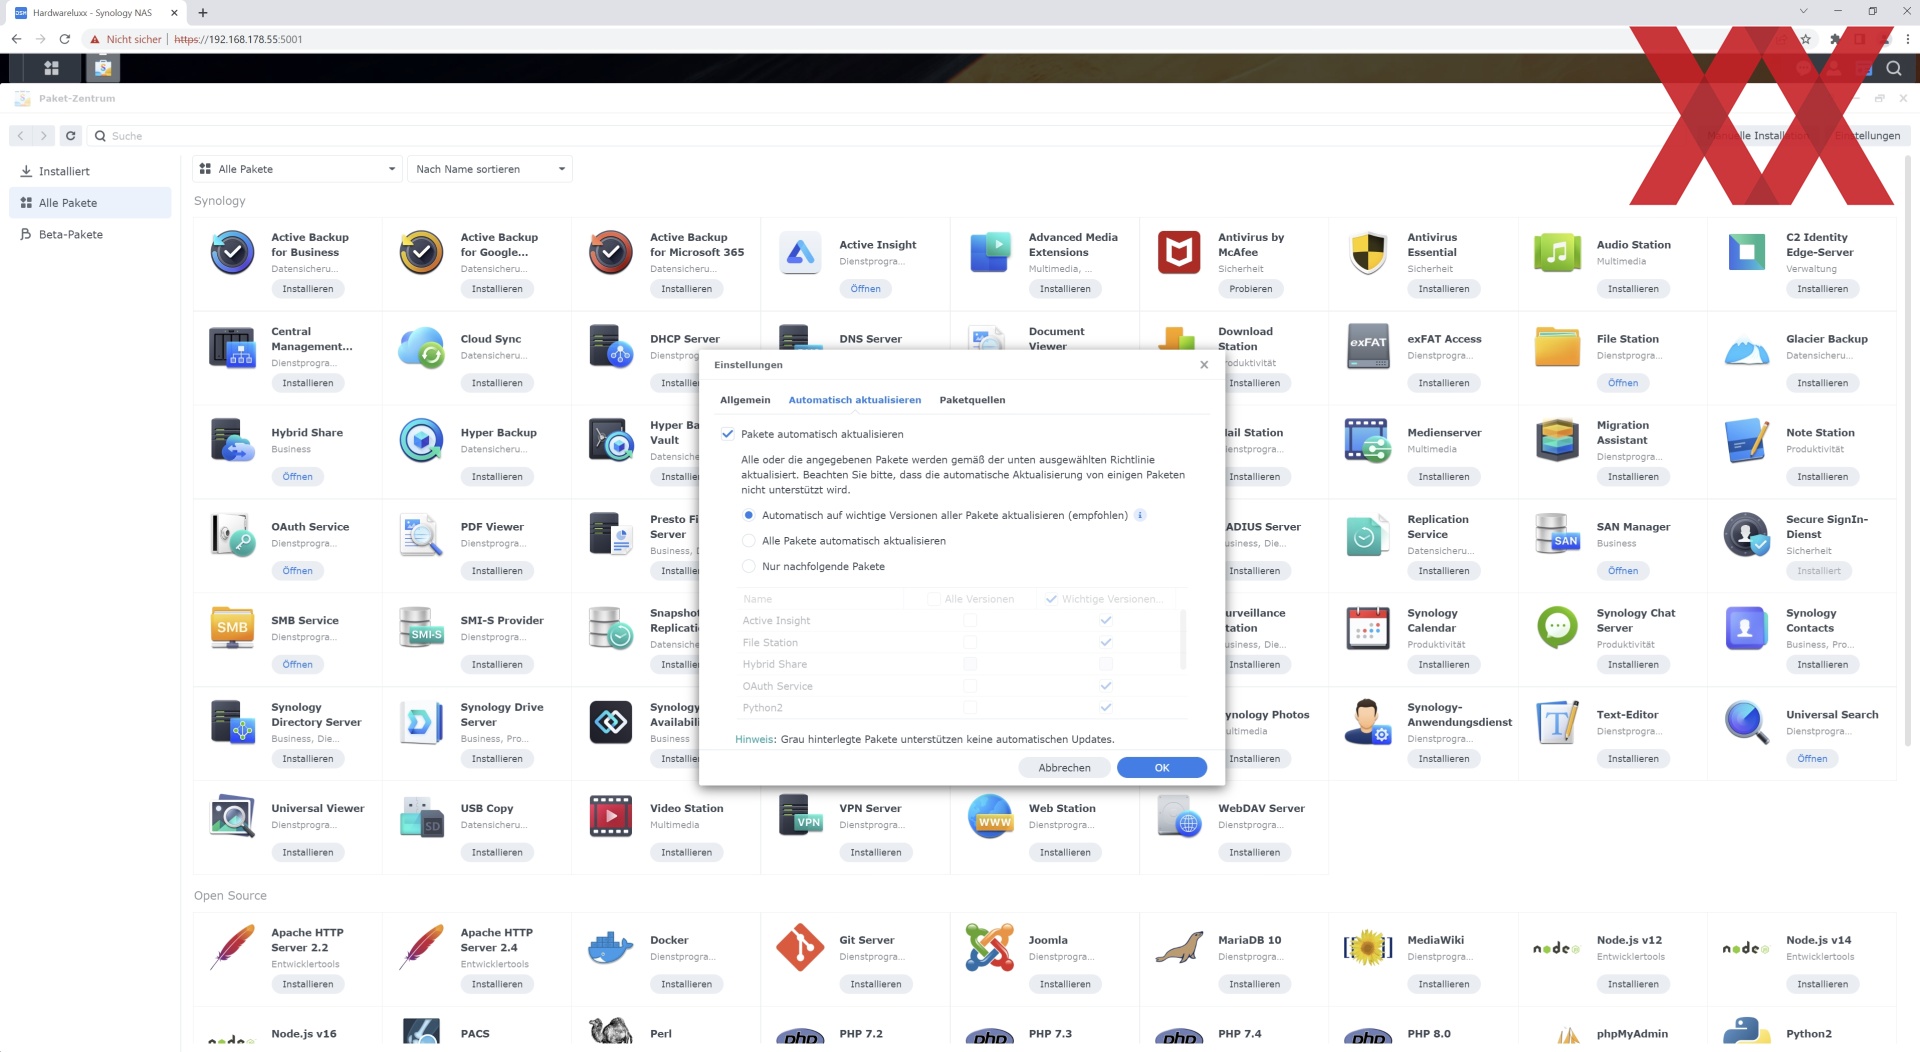1920x1052 pixels.
Task: Click Abbrechen in Einstellungen dialog
Action: [1064, 768]
